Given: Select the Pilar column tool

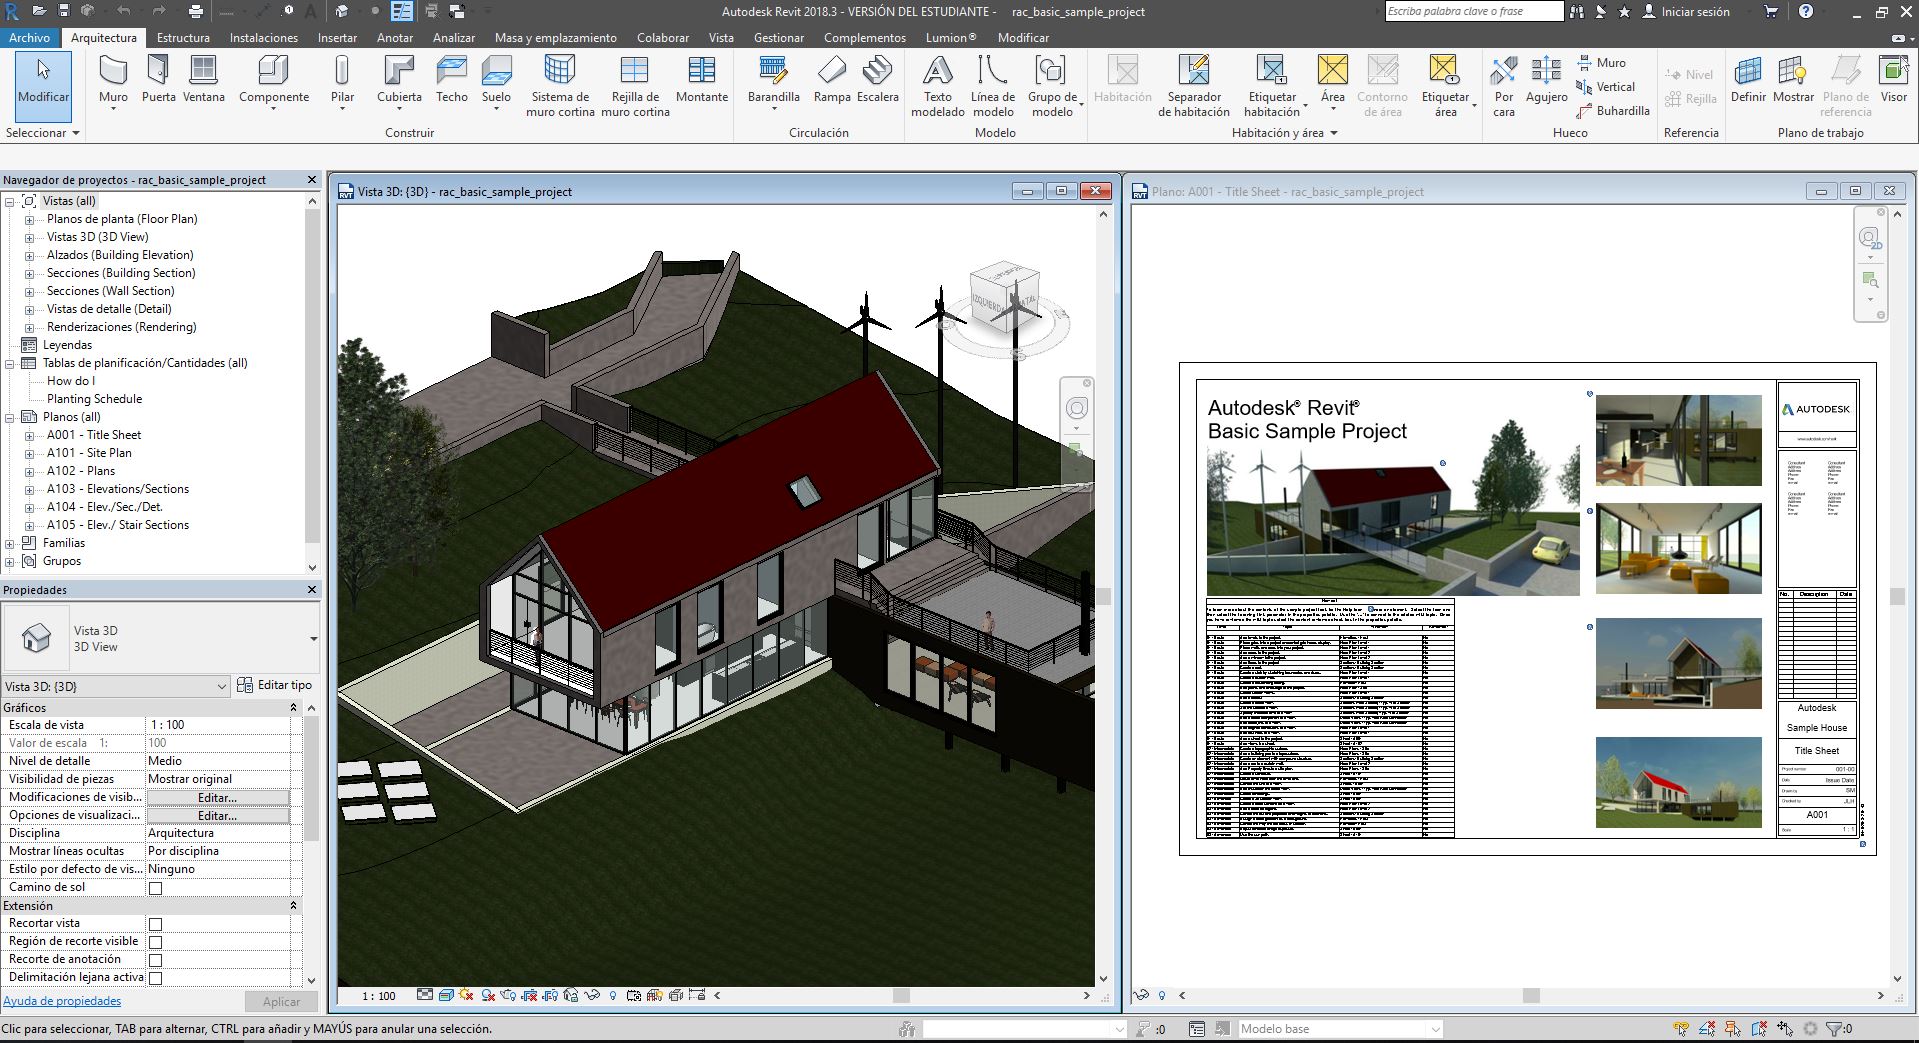Looking at the screenshot, I should coord(342,80).
